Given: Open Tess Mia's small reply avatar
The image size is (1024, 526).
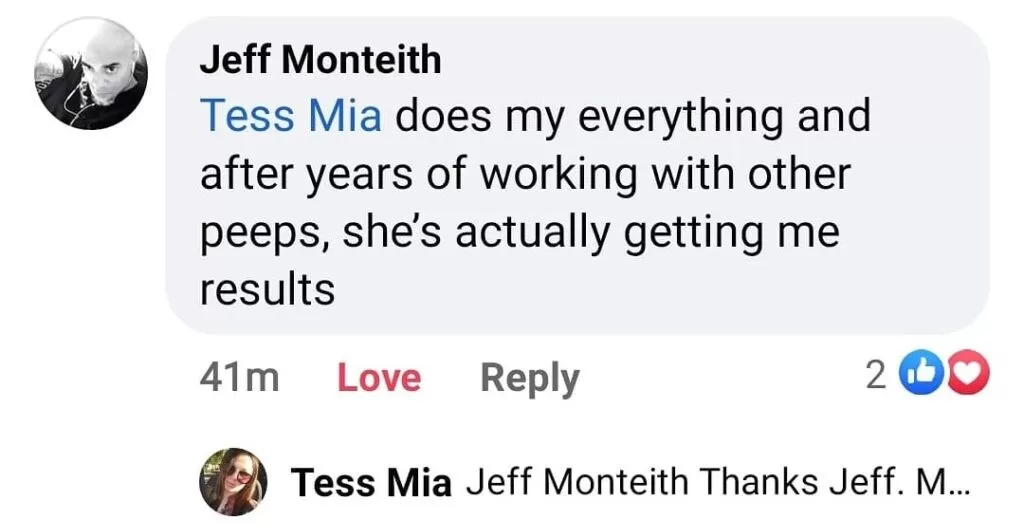Looking at the screenshot, I should (233, 481).
